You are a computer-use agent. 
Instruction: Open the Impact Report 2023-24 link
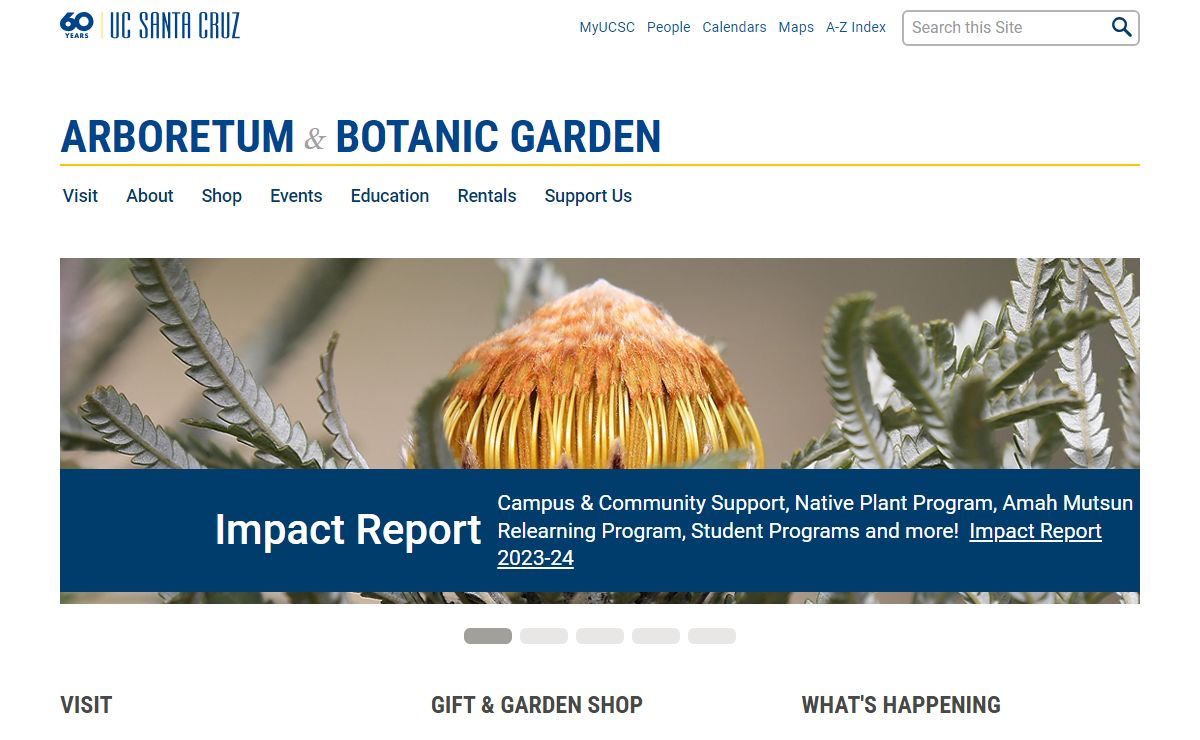pos(1035,531)
